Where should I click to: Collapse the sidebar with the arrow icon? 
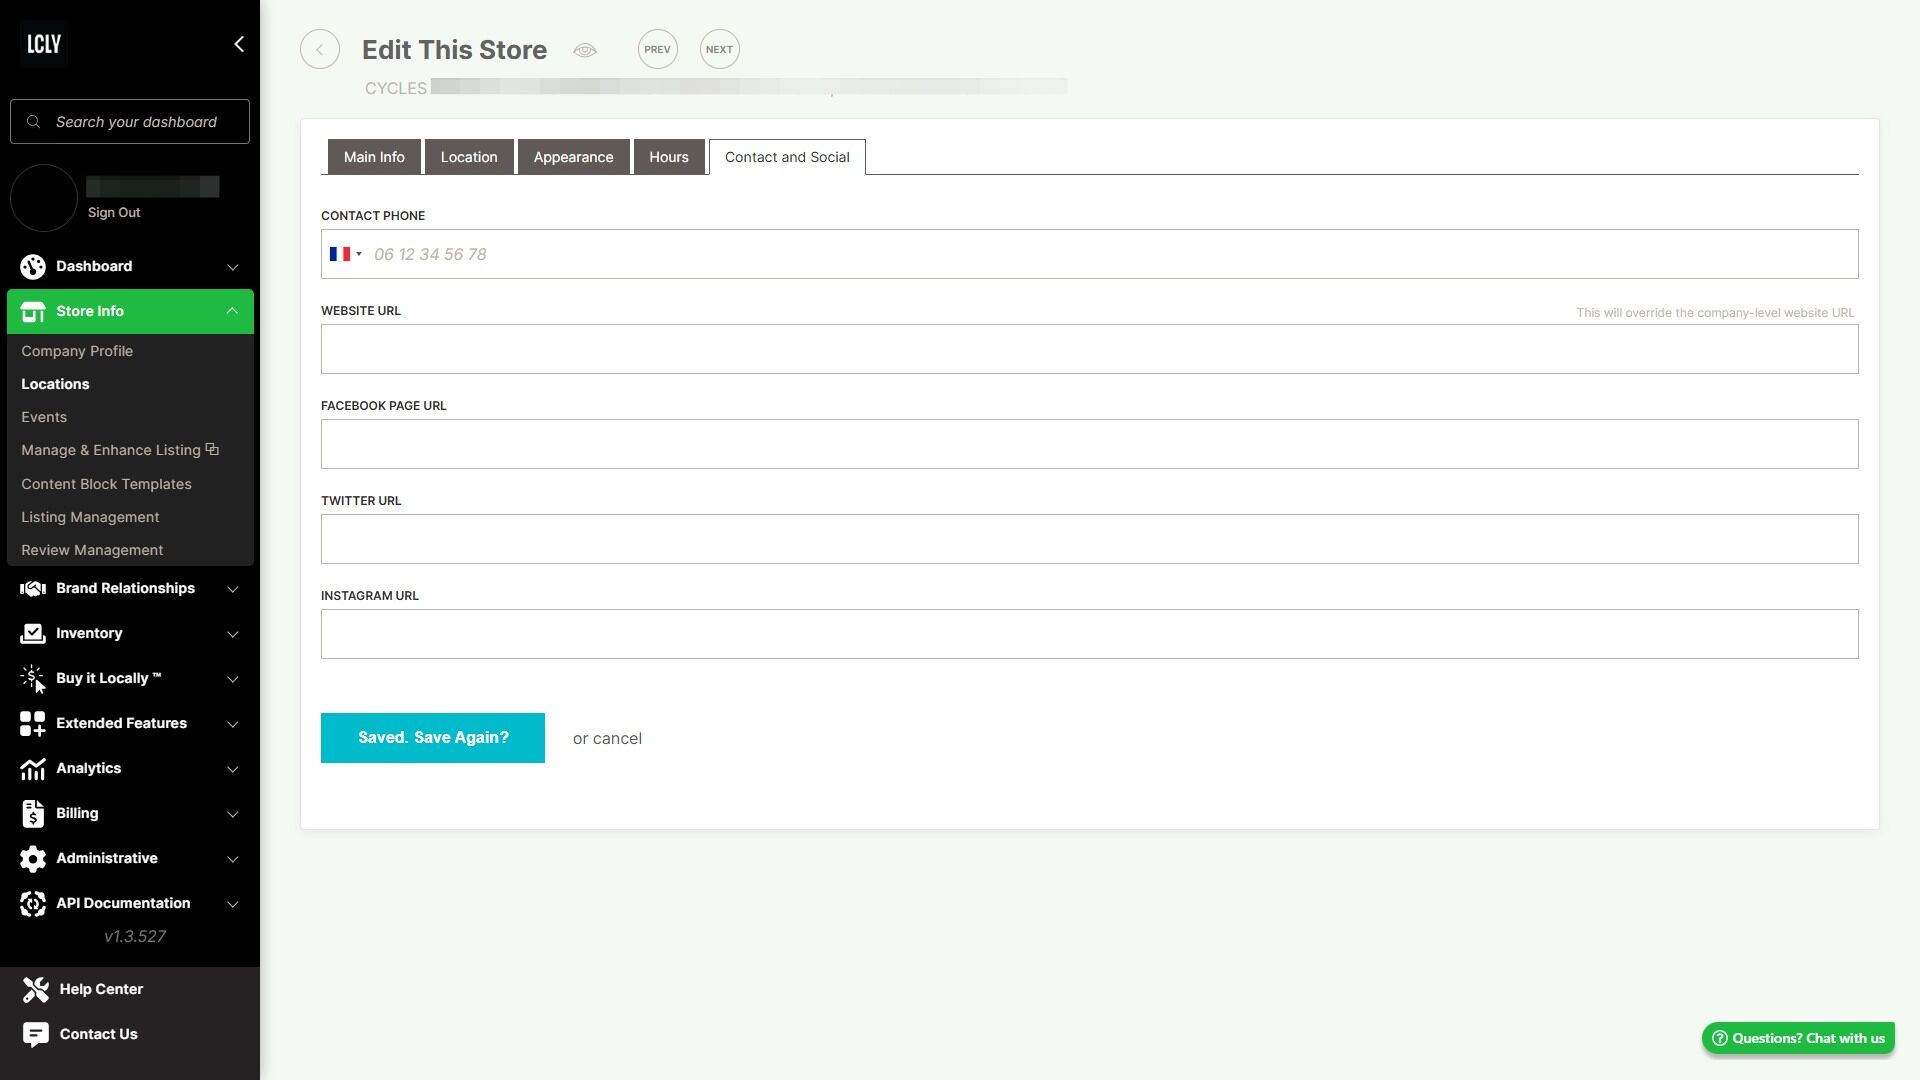pos(238,44)
